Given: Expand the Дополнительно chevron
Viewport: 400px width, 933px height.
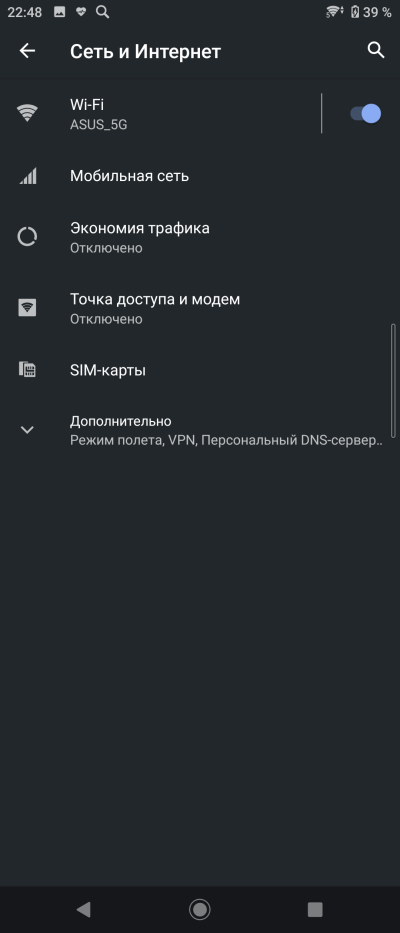Looking at the screenshot, I should [x=27, y=430].
